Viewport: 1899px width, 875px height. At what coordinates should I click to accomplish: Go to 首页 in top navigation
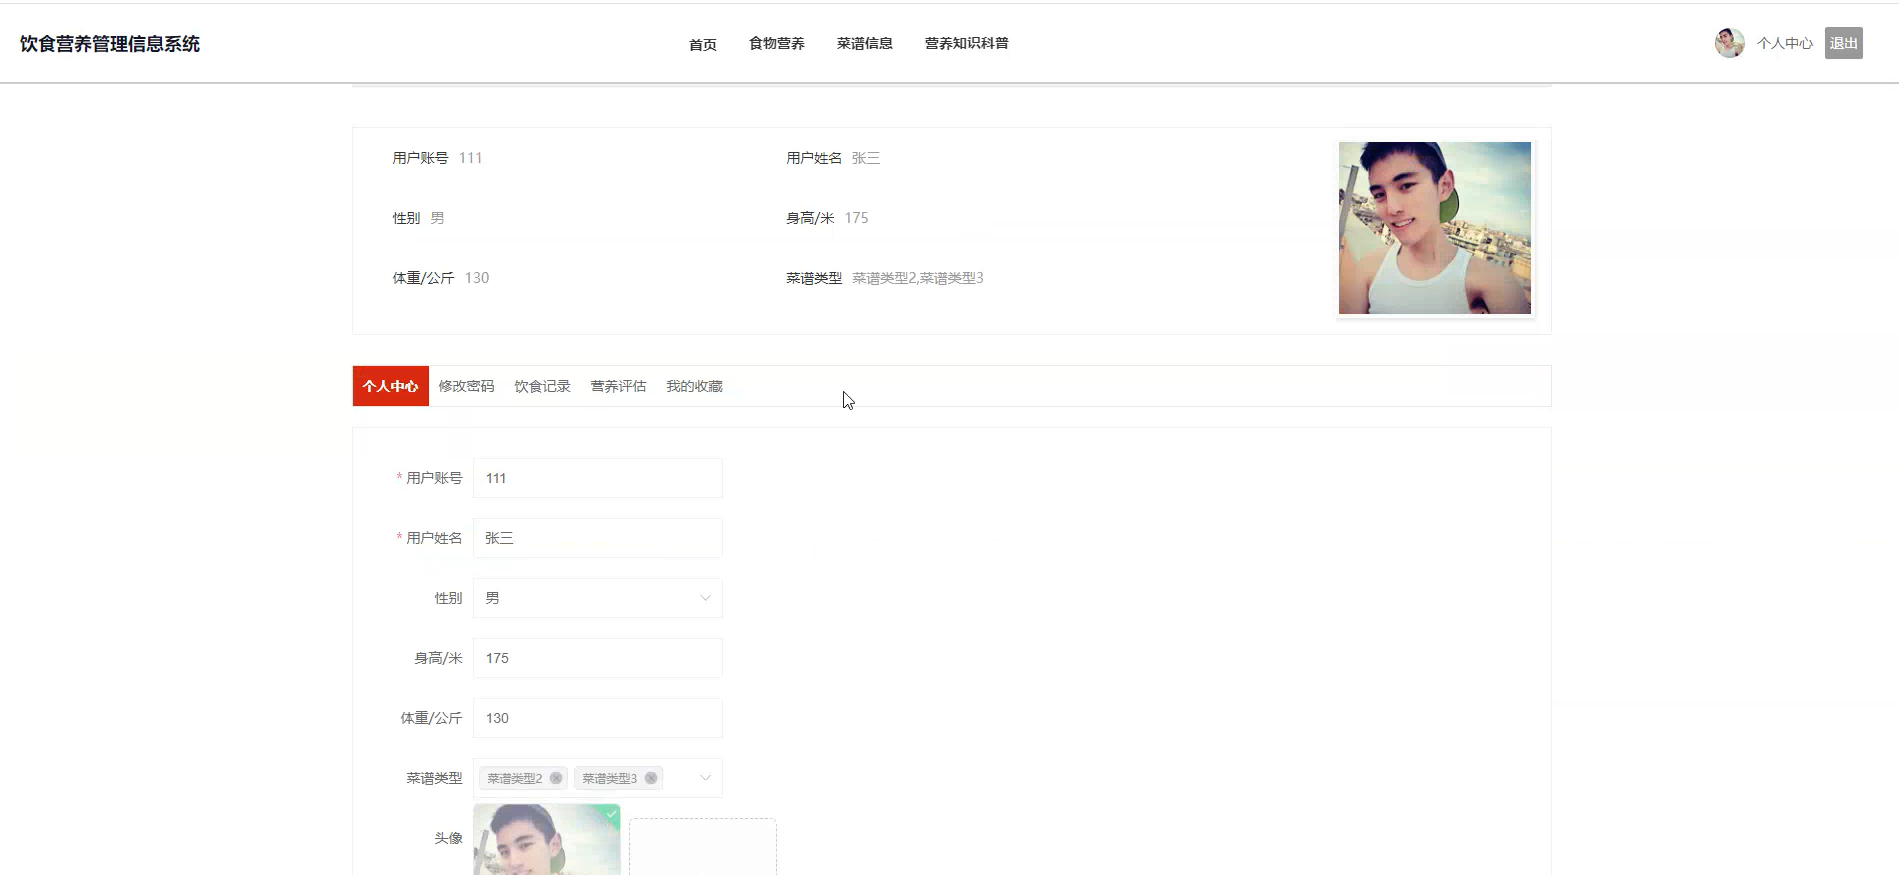point(703,44)
